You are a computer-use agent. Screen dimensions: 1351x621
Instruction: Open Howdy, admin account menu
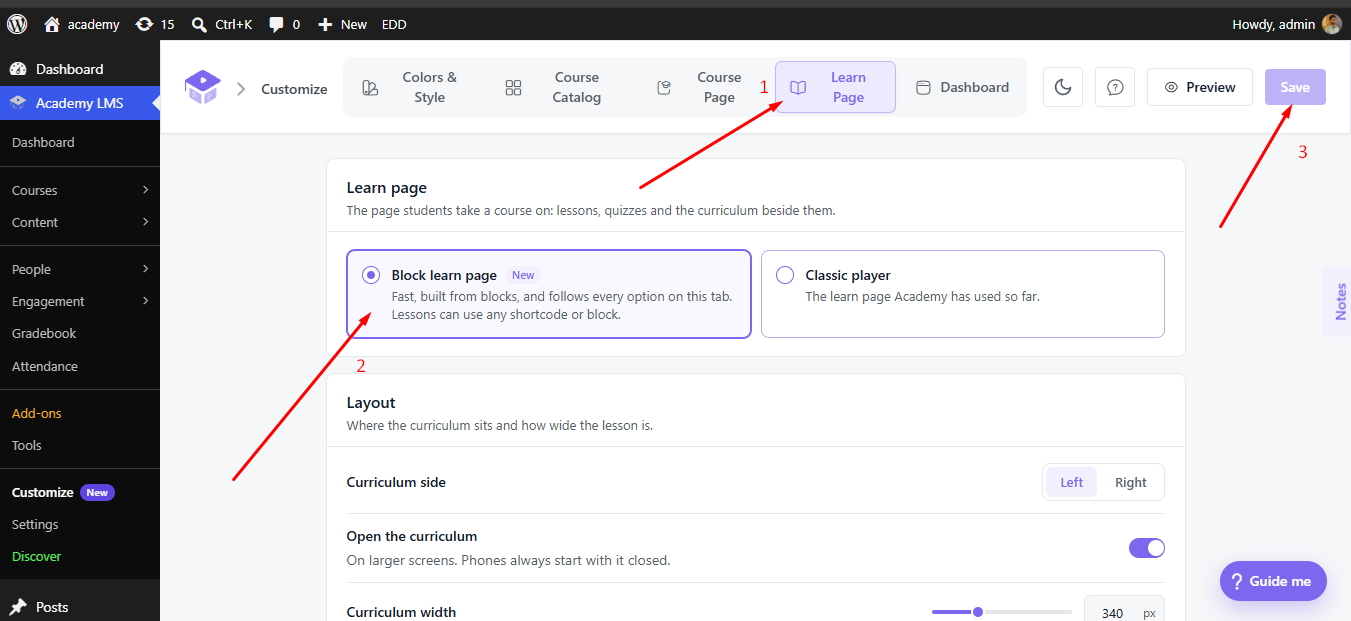[x=1286, y=24]
